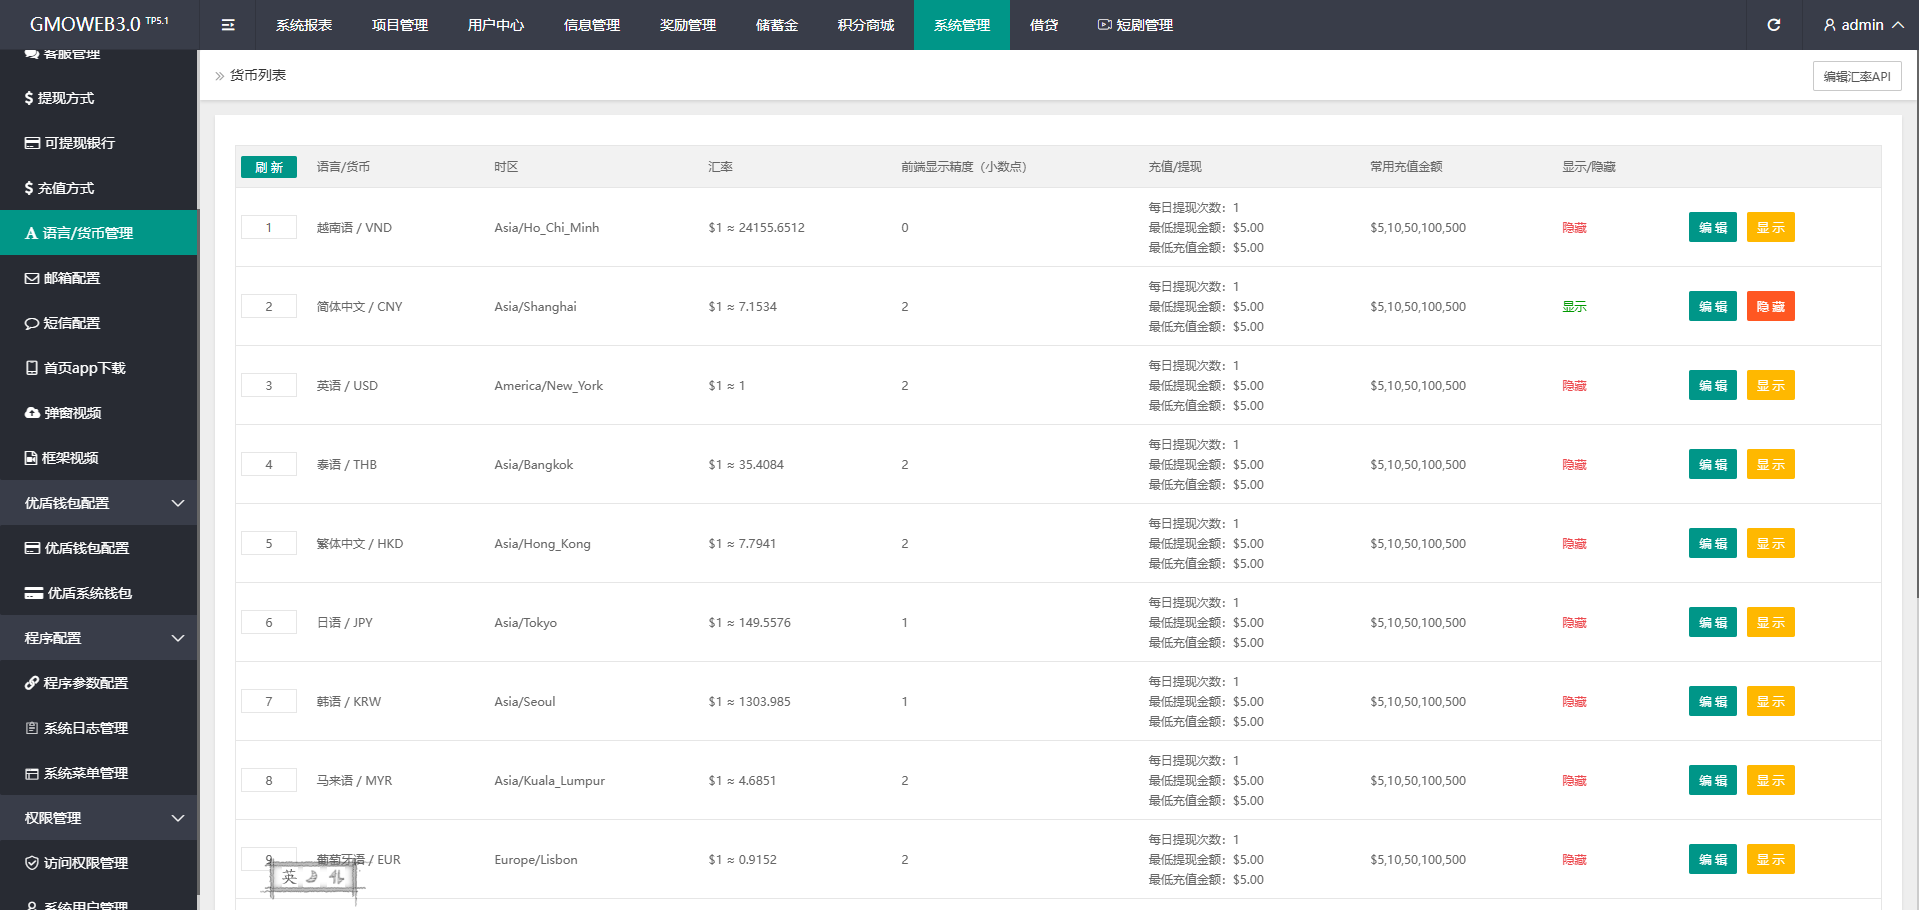Image resolution: width=1919 pixels, height=910 pixels.
Task: Hide the CNY currency with 隐藏 button
Action: [1770, 307]
